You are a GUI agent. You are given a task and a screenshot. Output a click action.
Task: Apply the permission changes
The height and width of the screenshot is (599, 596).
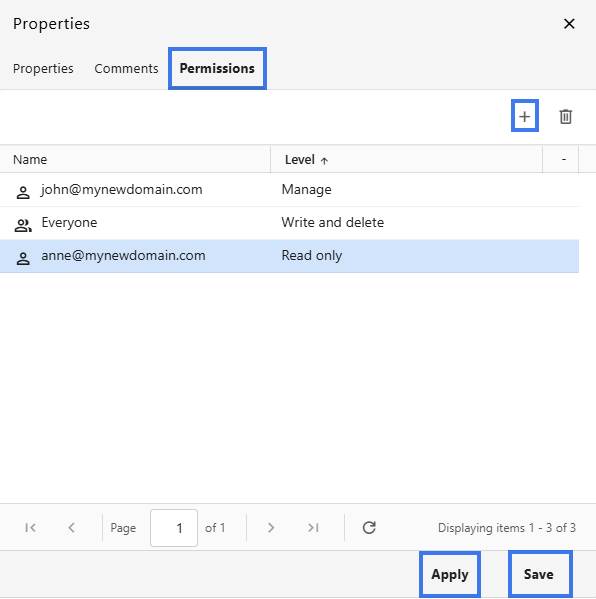coord(450,574)
